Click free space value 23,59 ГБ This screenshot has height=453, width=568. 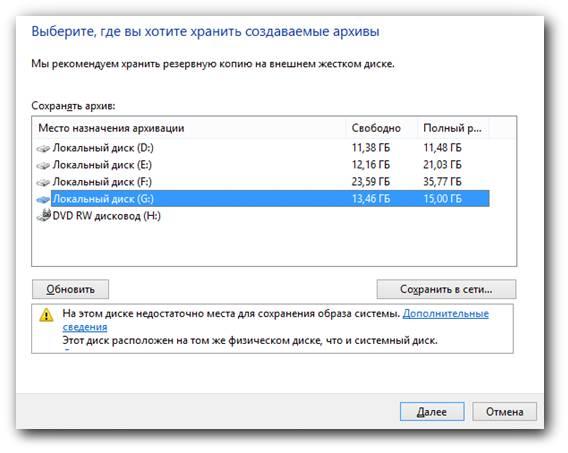[x=371, y=182]
